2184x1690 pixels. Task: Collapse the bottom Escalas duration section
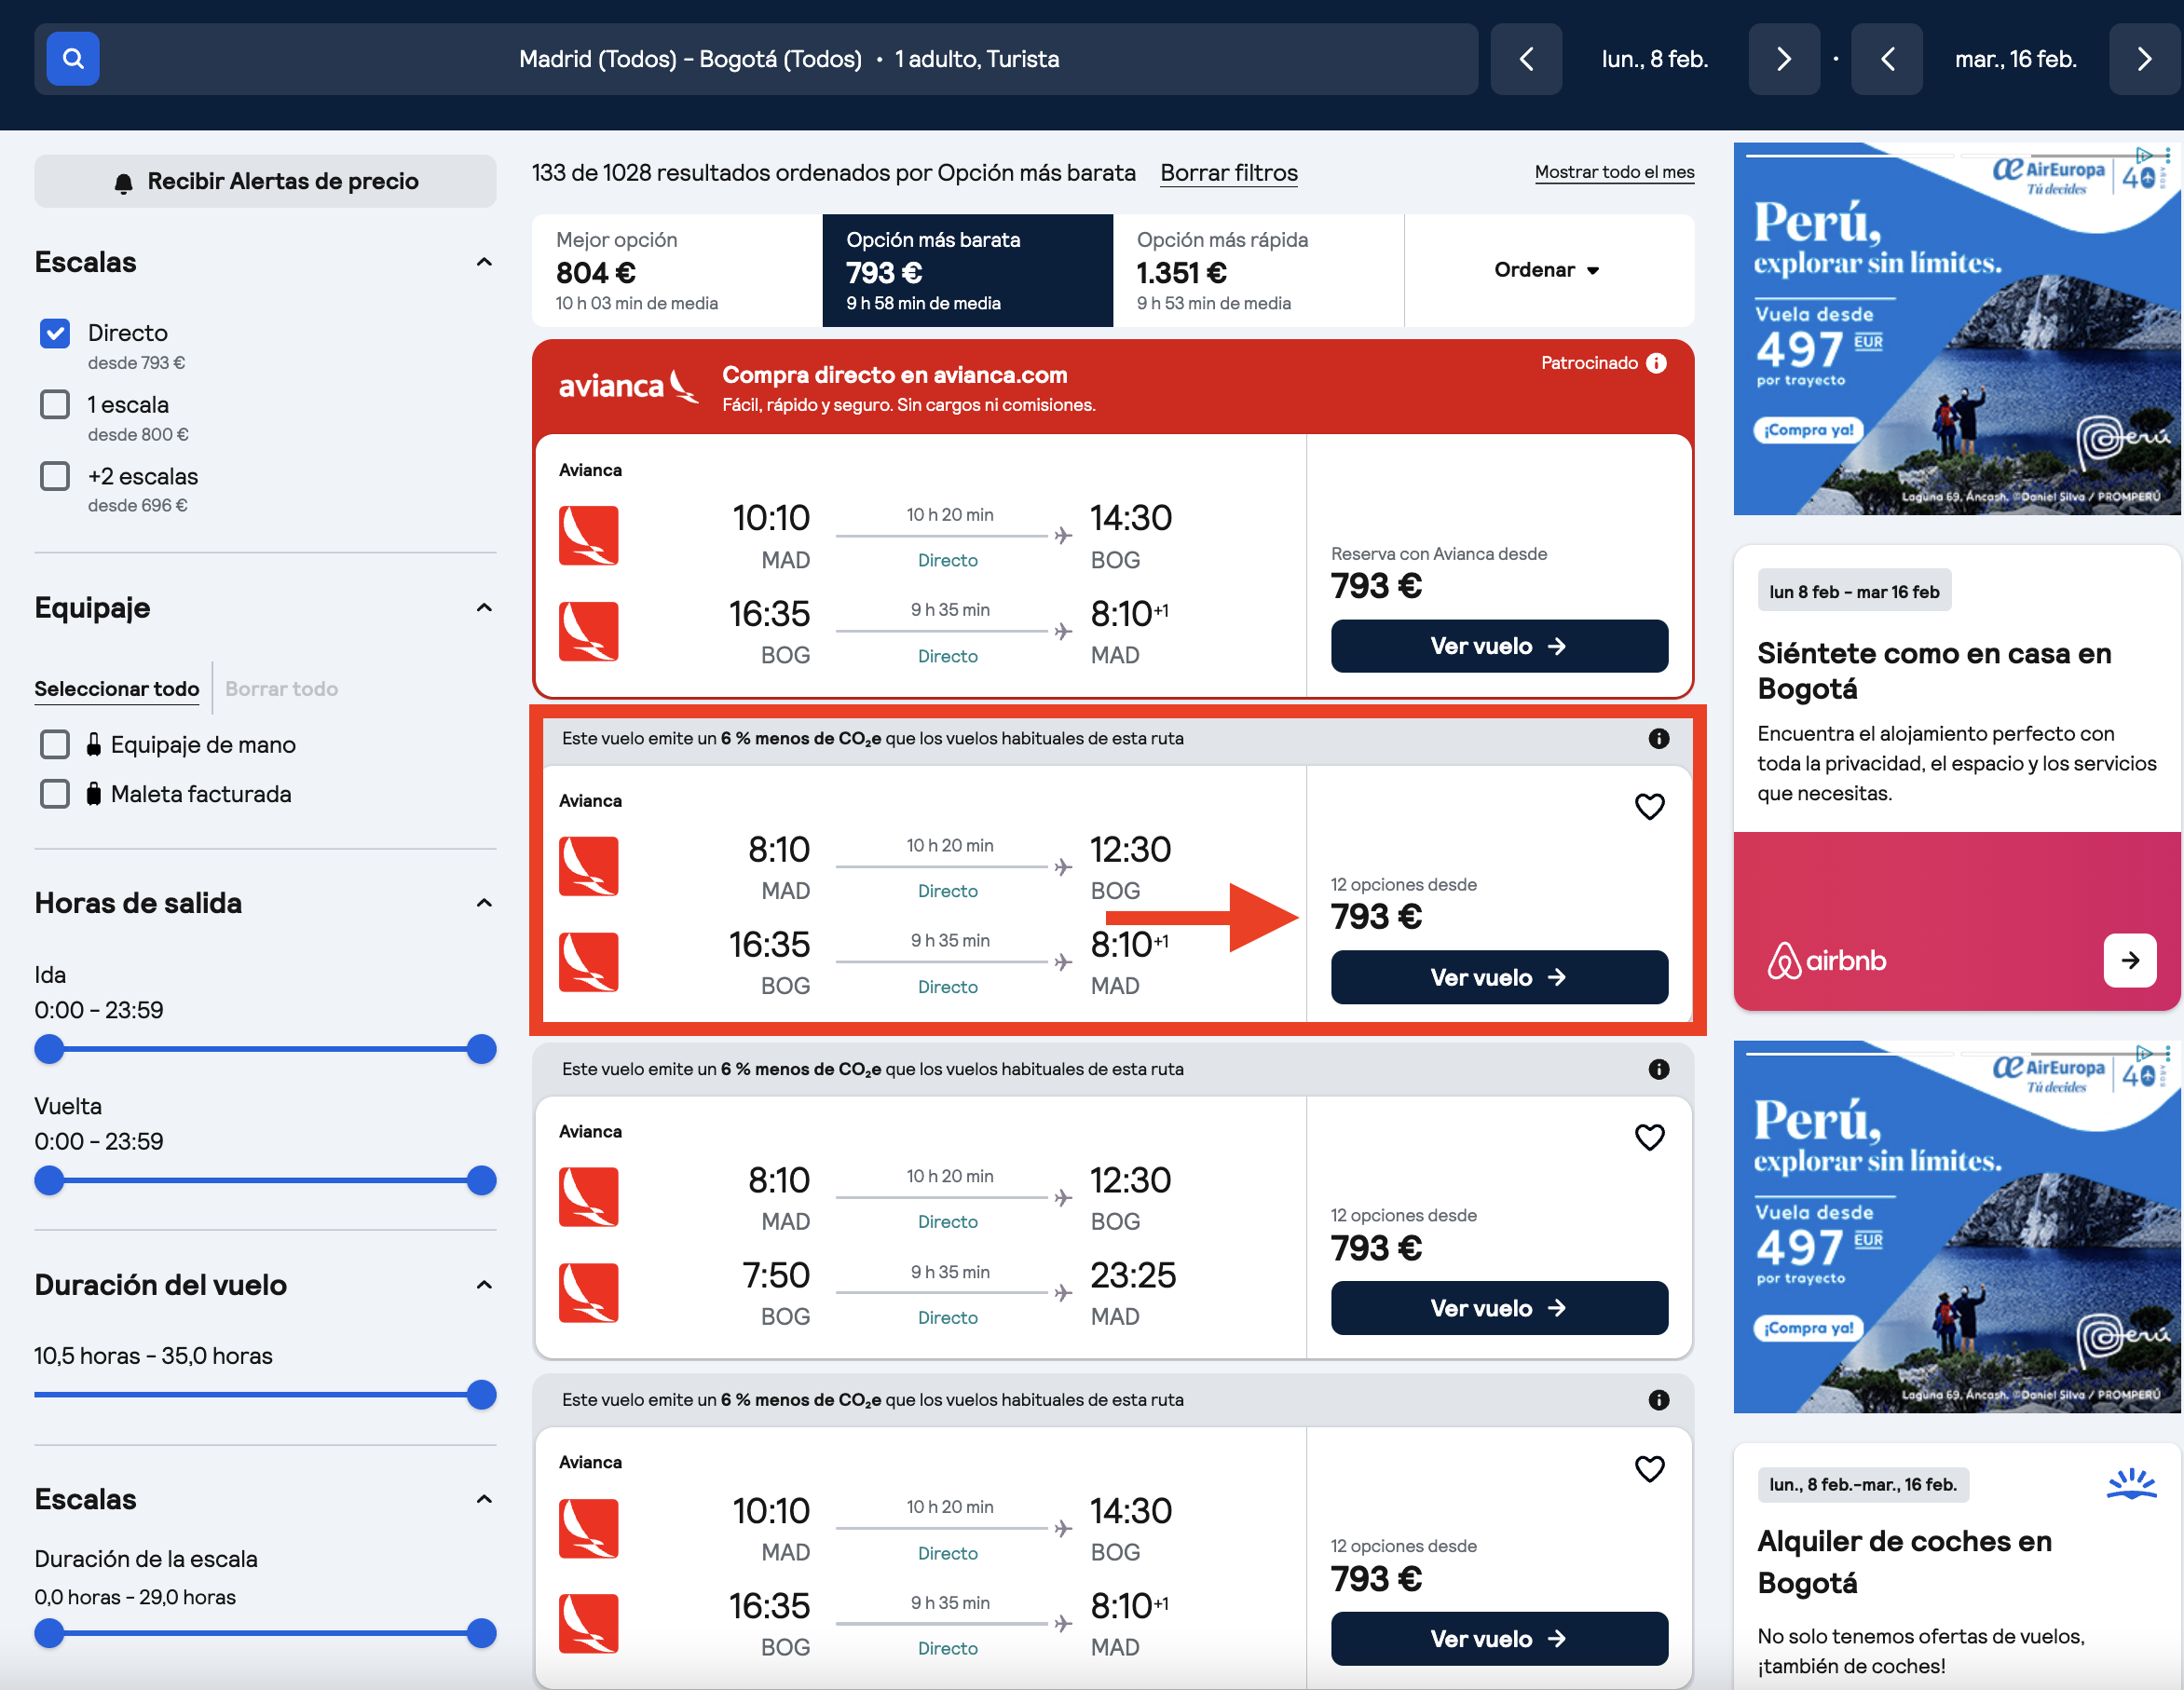[x=484, y=1499]
